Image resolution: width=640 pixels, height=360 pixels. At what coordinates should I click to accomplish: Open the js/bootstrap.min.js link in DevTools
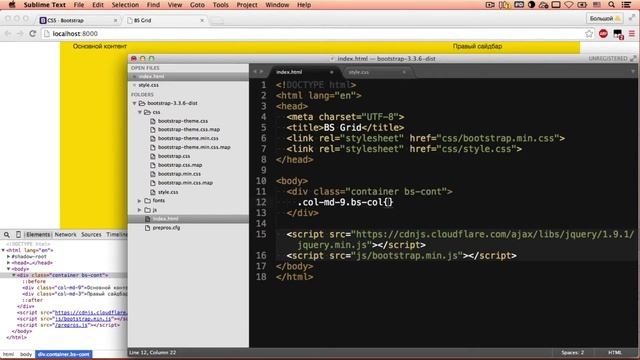(83, 319)
